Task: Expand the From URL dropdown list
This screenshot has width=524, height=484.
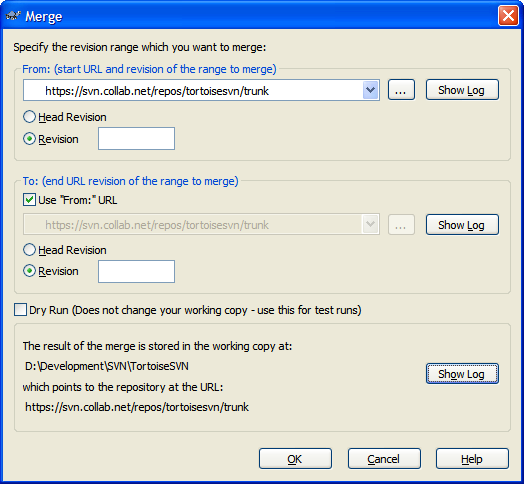Action: coord(370,90)
